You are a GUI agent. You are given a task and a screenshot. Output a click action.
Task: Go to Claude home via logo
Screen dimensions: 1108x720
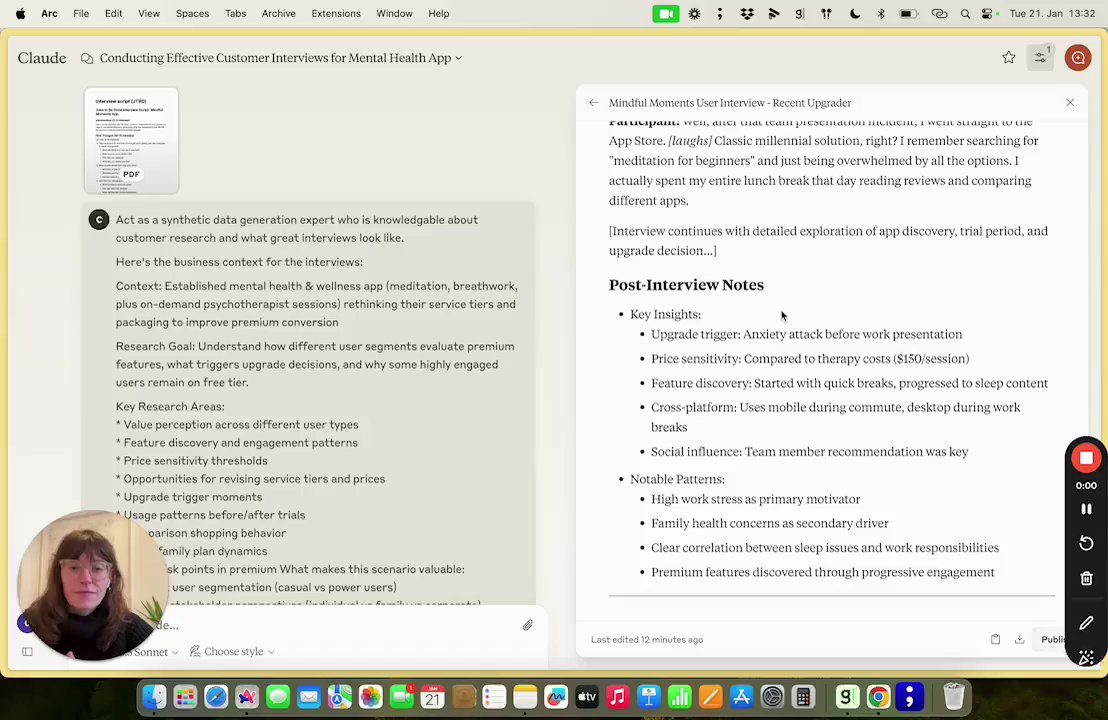pyautogui.click(x=42, y=58)
